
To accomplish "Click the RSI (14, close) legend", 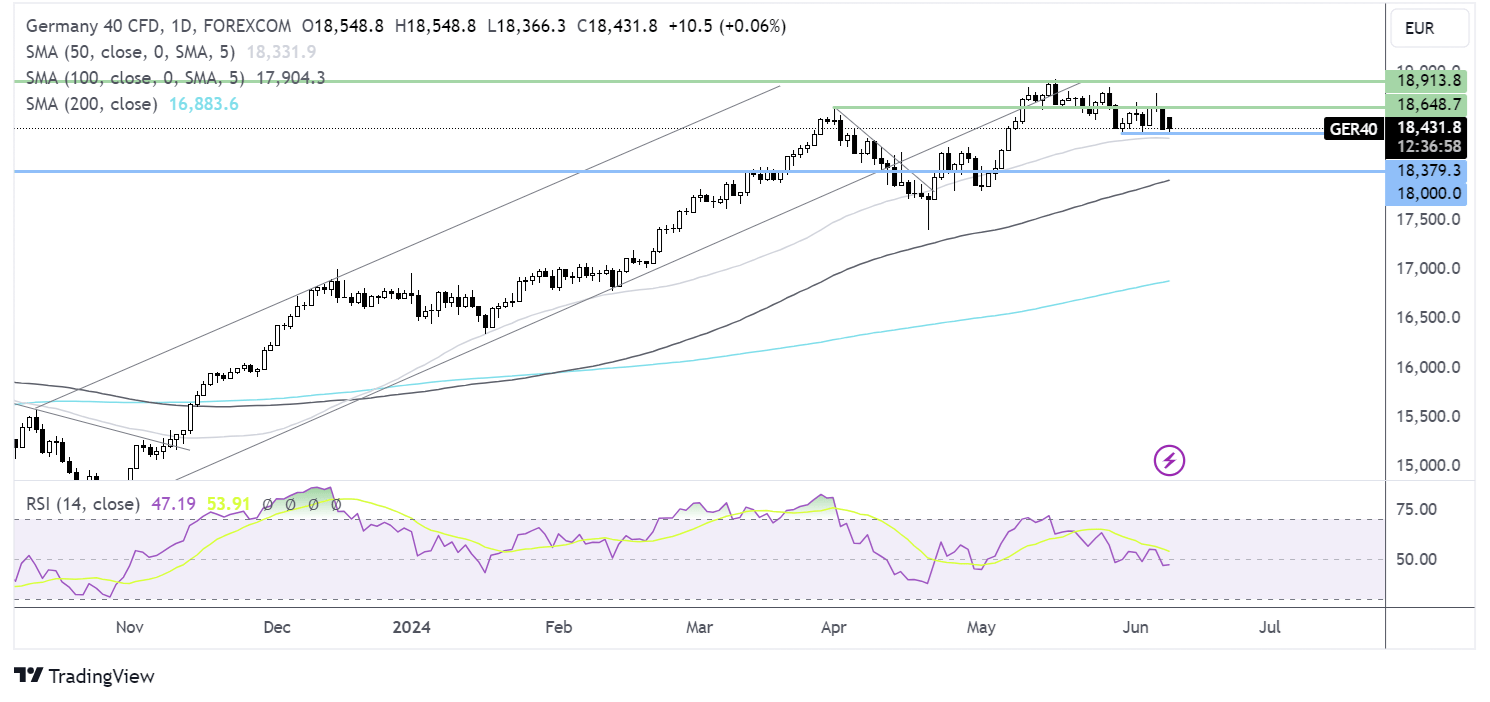I will (x=83, y=504).
